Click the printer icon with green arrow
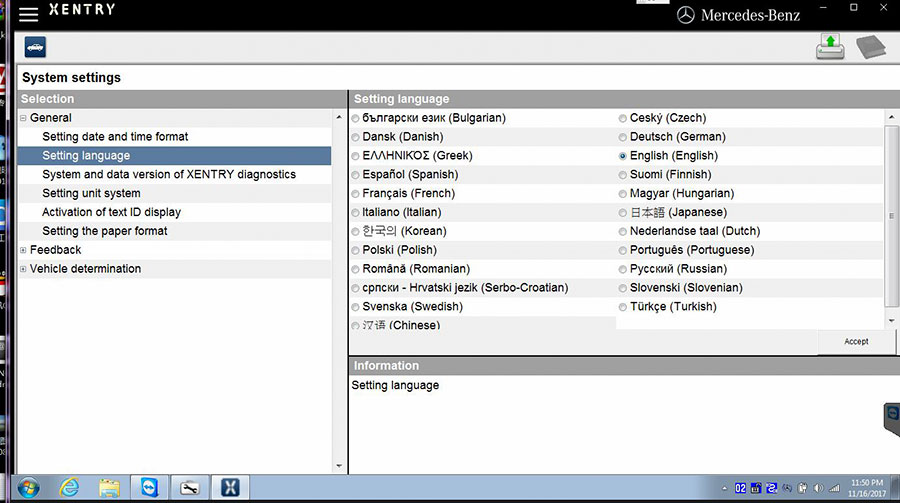The height and width of the screenshot is (503, 900). click(x=830, y=46)
